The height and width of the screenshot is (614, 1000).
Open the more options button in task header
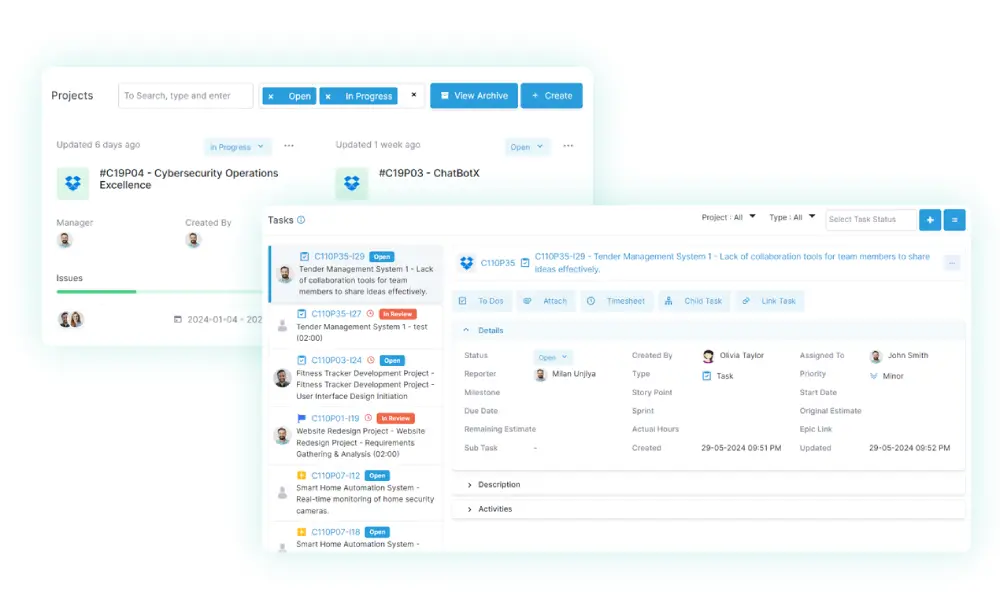951,263
